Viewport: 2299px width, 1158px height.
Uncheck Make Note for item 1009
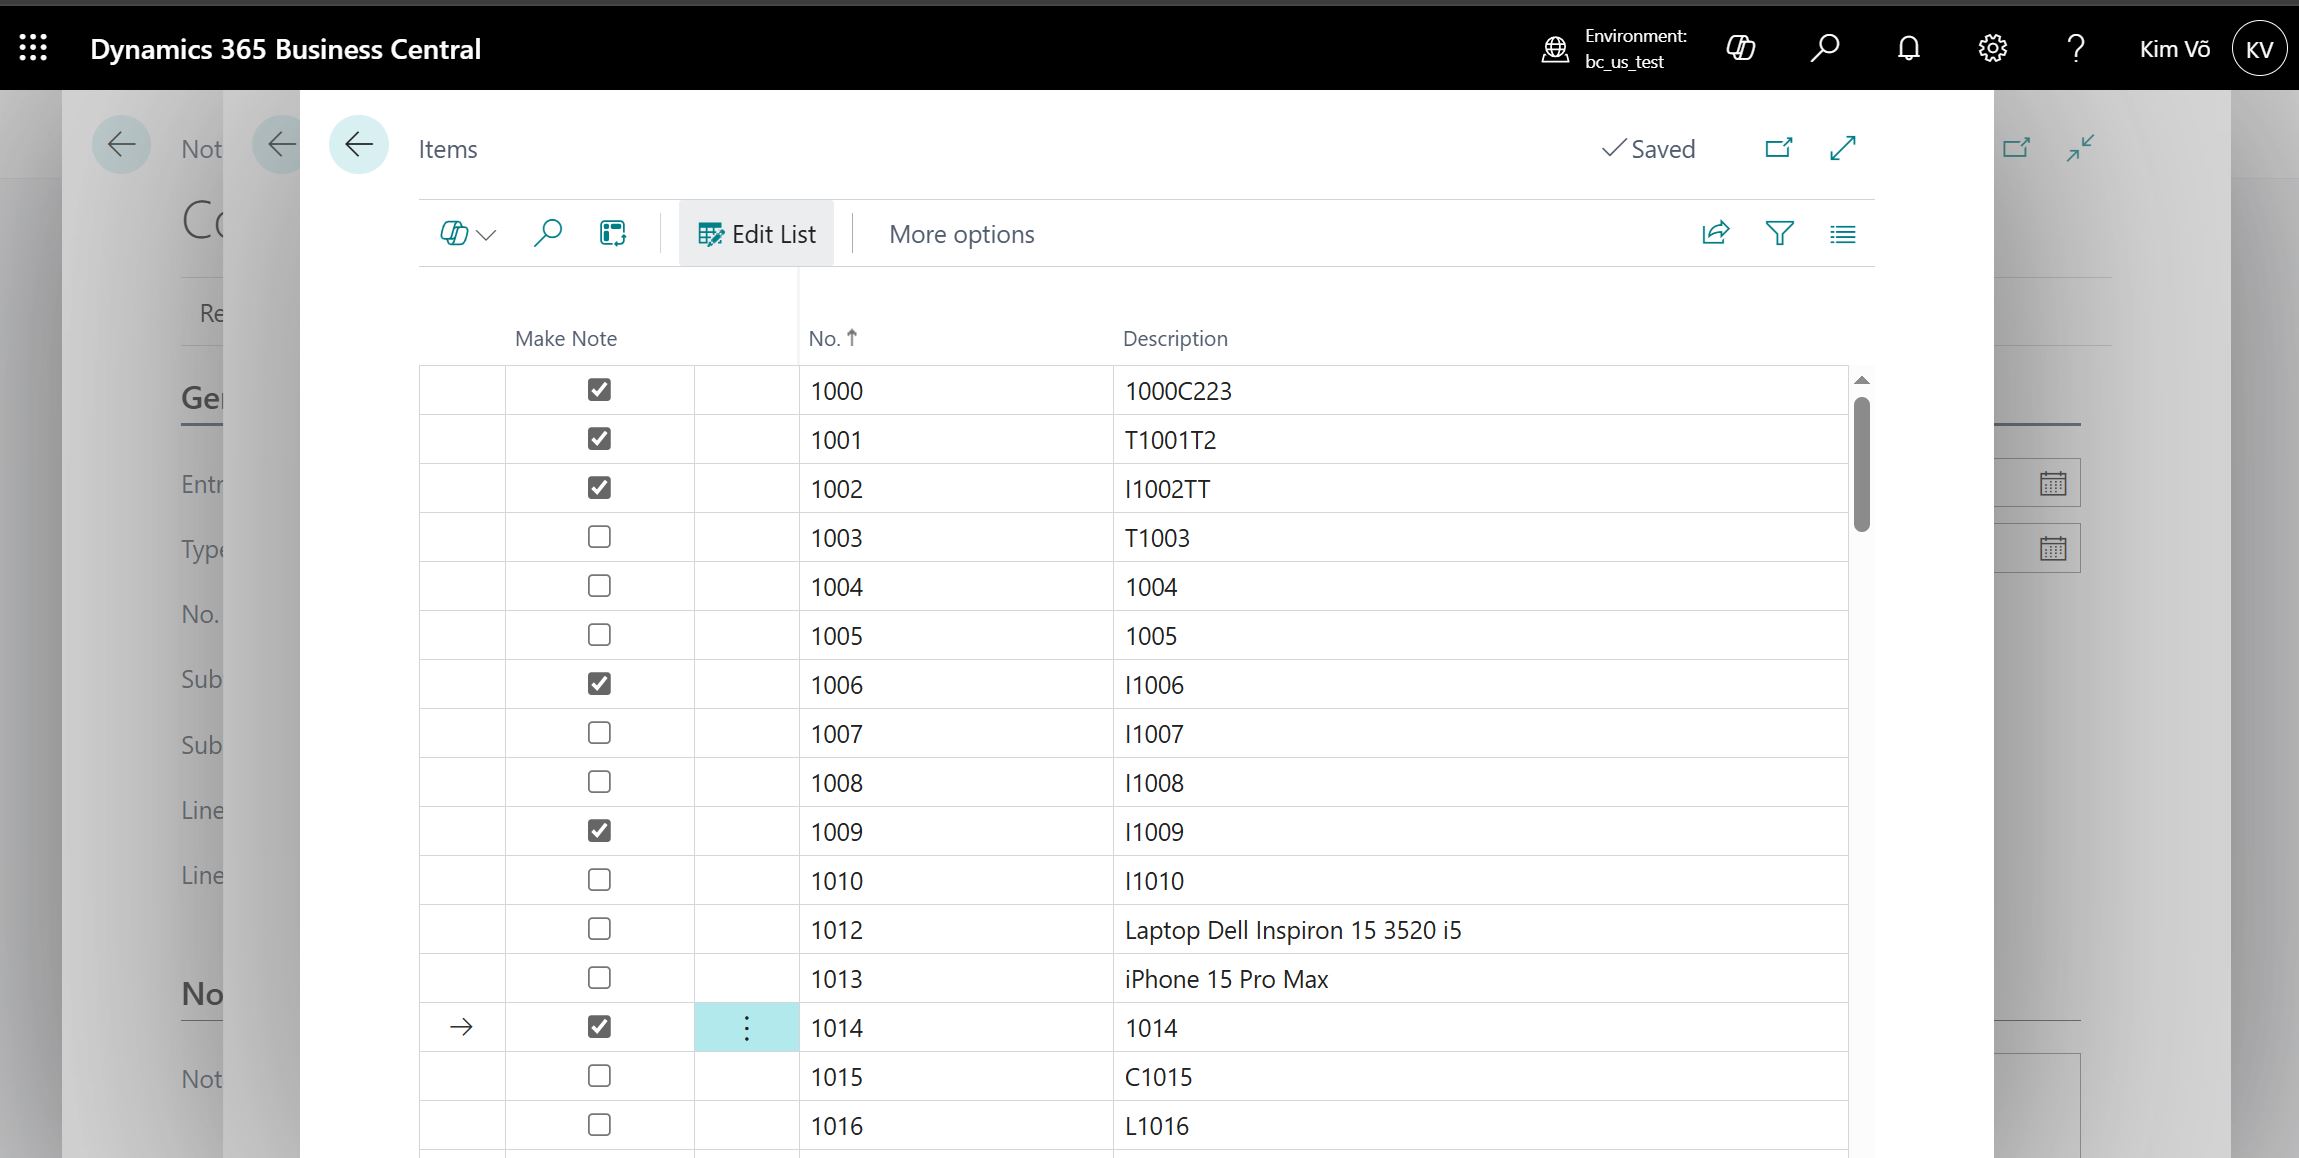[599, 831]
